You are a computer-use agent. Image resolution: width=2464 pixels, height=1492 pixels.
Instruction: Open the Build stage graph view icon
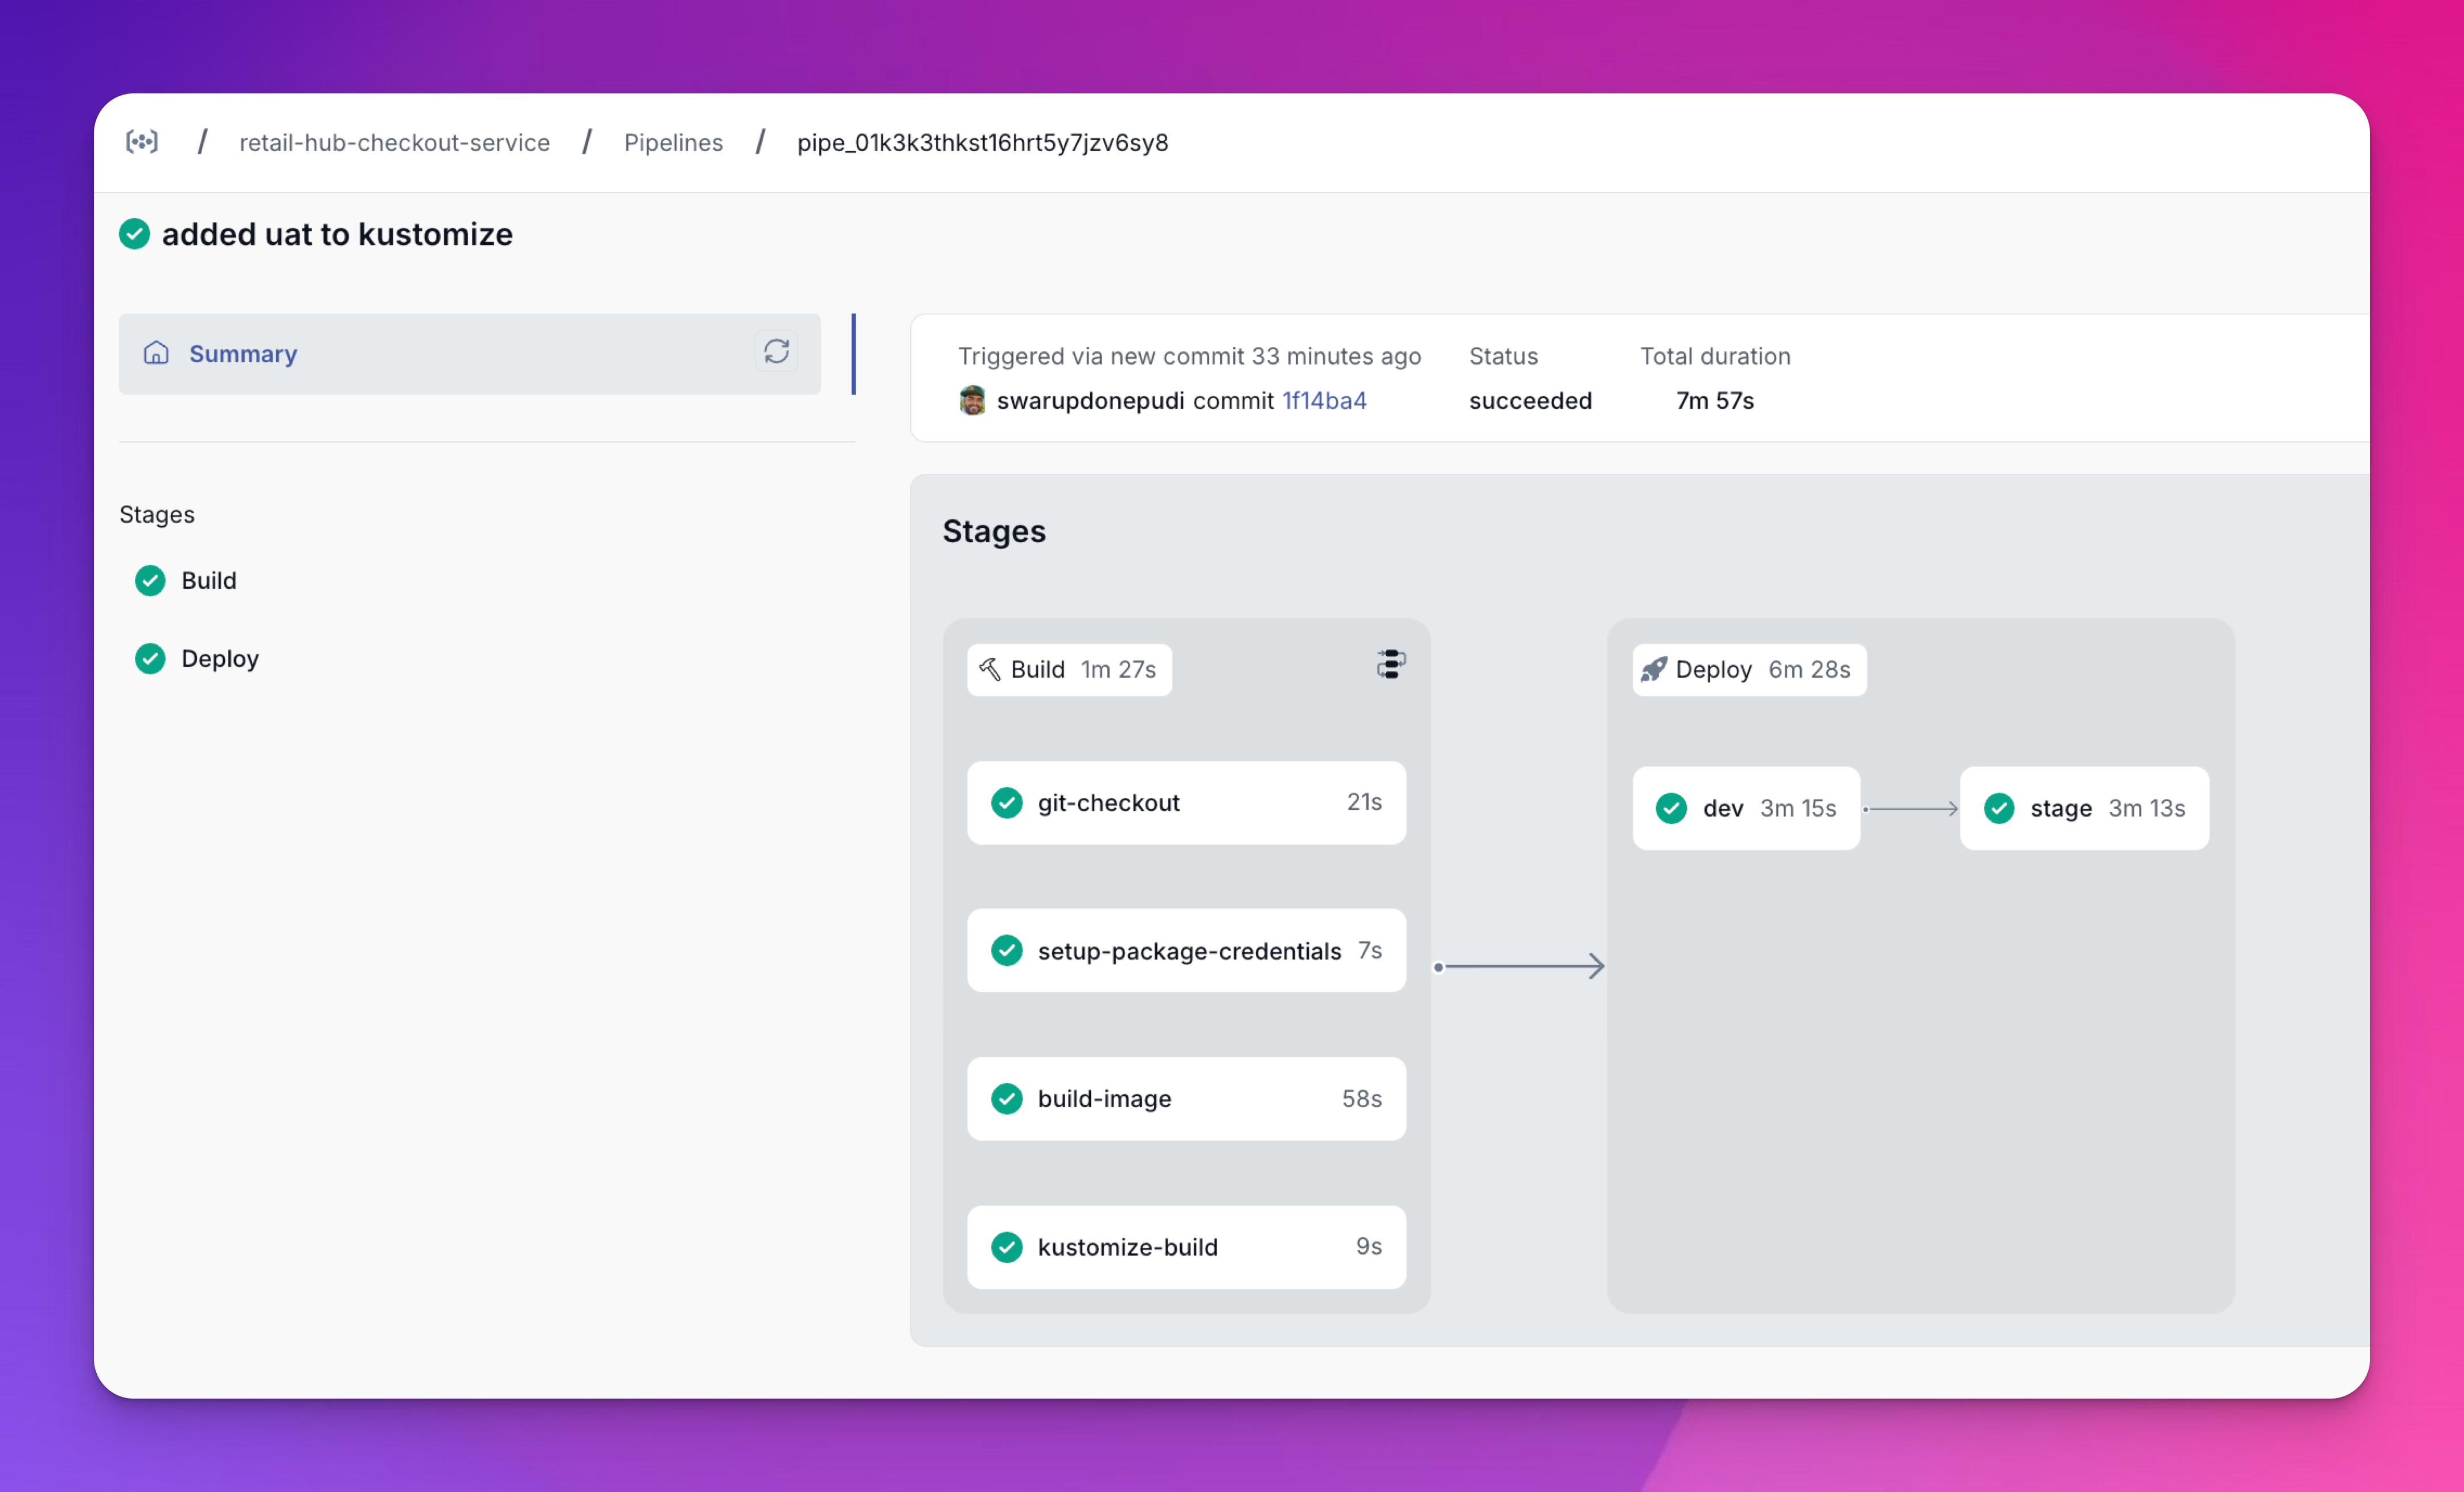(x=1391, y=664)
